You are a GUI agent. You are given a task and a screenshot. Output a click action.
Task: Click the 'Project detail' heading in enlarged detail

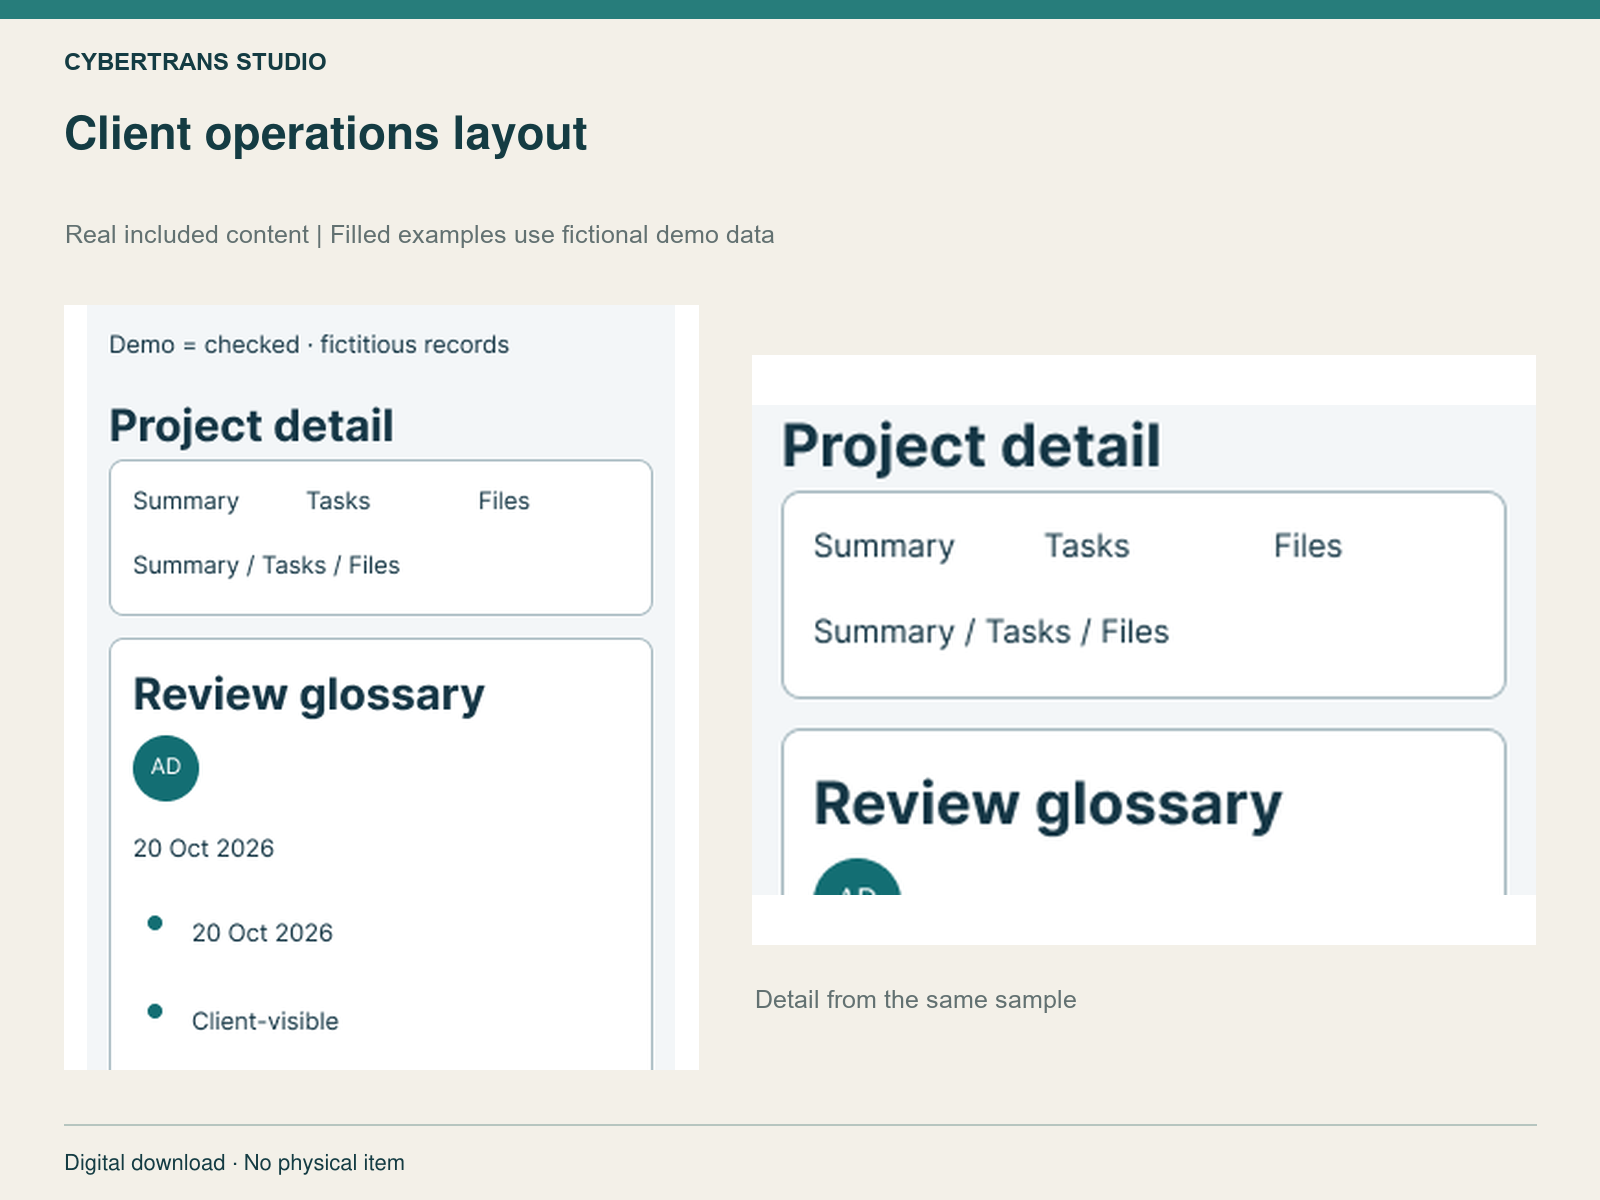pos(971,446)
